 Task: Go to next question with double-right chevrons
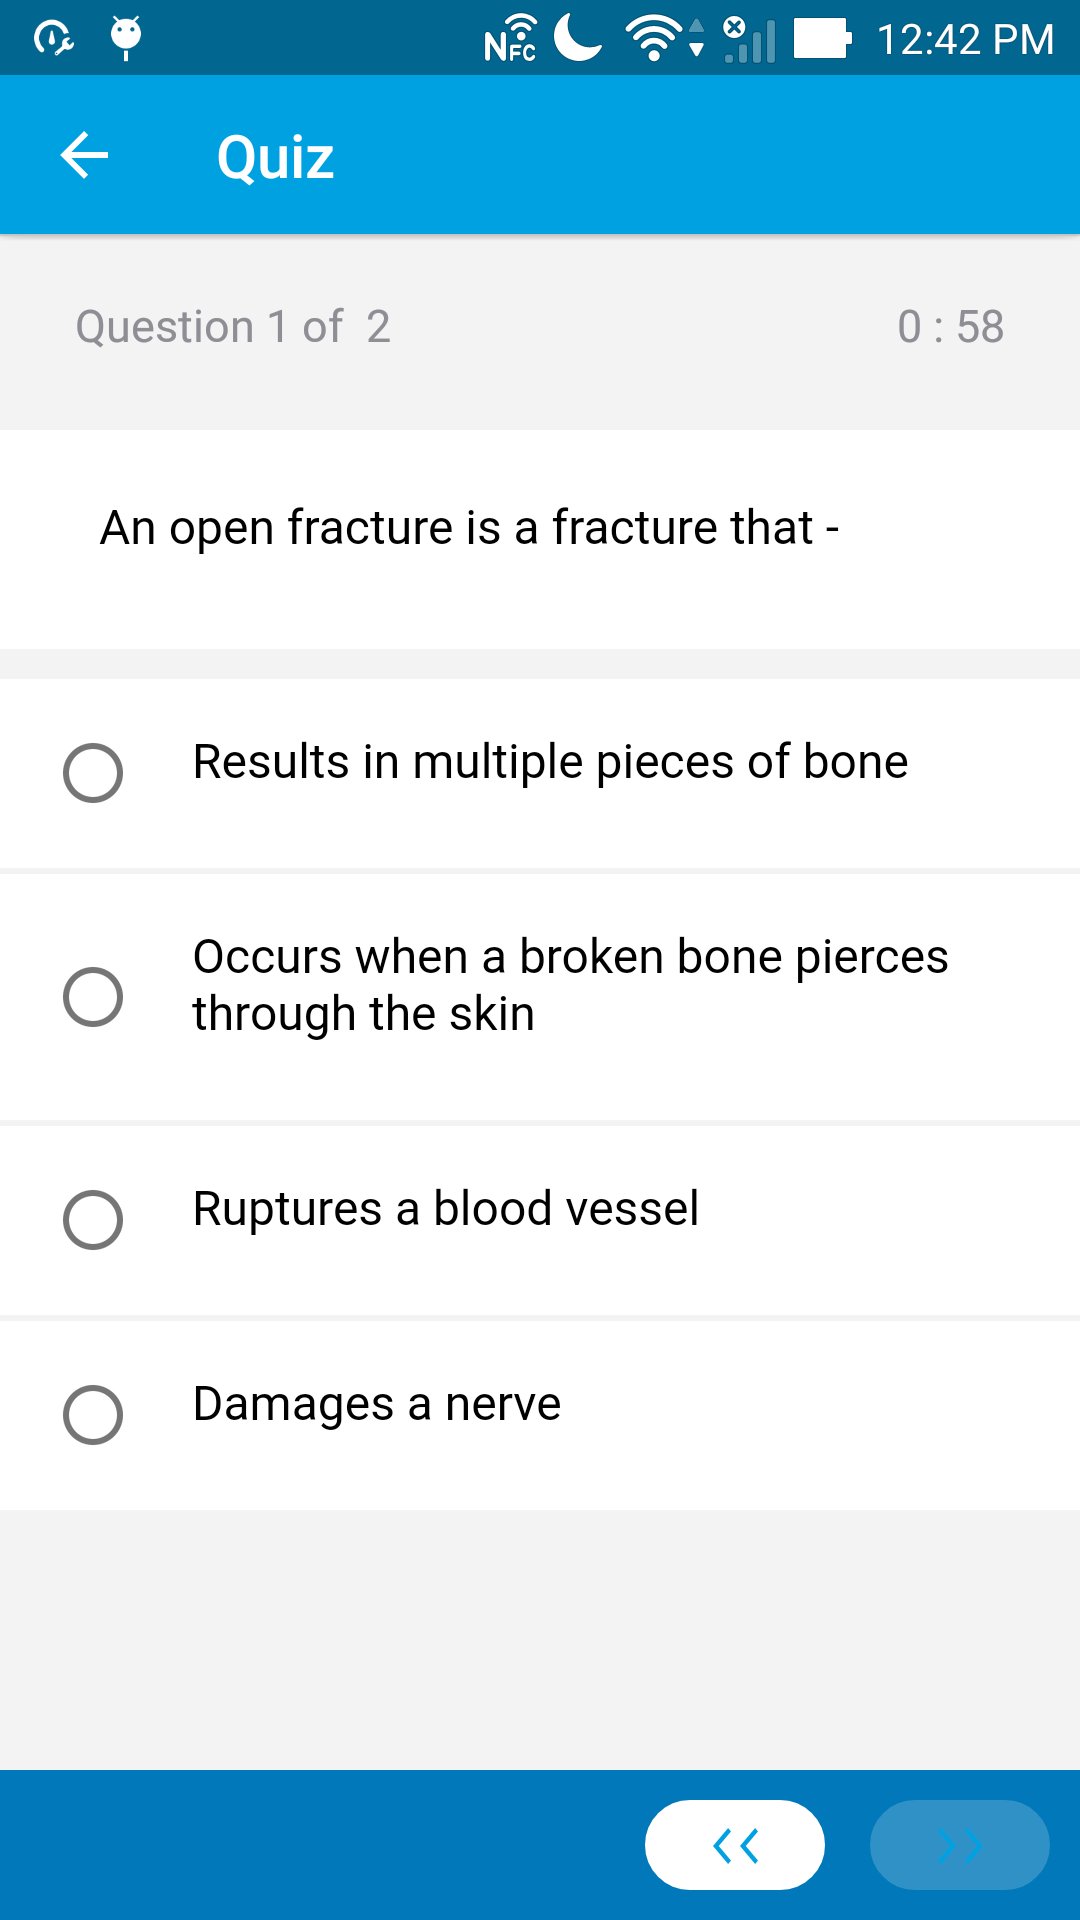point(959,1845)
